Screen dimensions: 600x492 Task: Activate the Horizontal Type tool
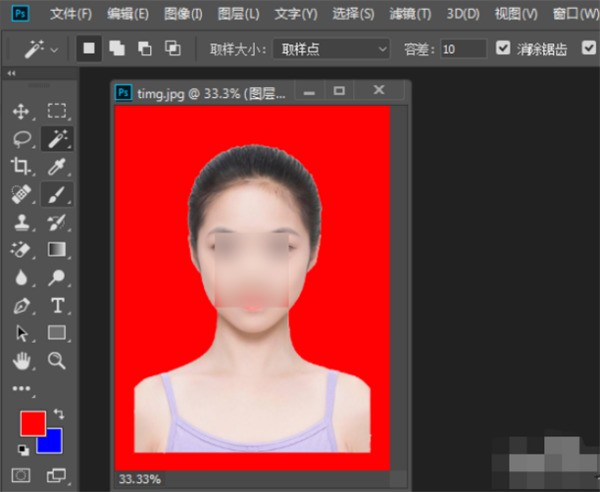click(x=57, y=305)
